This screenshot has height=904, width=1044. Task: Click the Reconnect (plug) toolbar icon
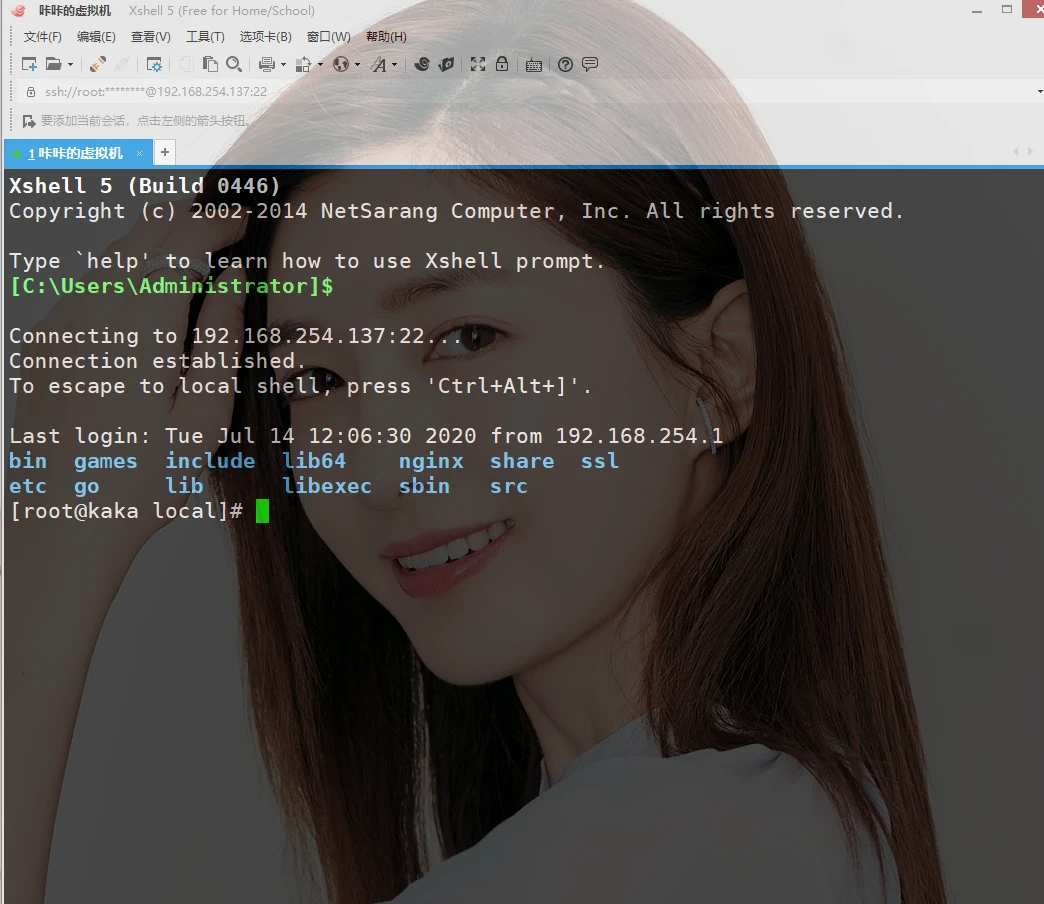pyautogui.click(x=97, y=64)
